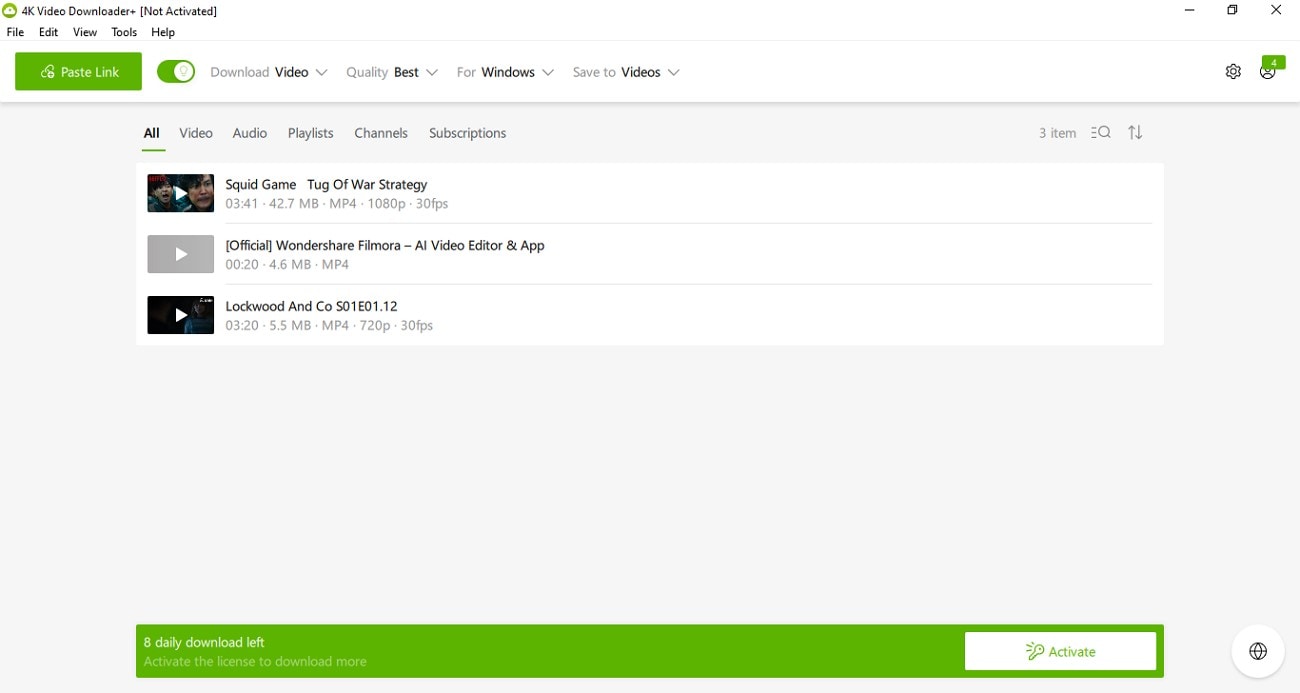Screen dimensions: 1300x693
Task: Click Squid Game details 03:41 42.7 MB
Action: pos(337,204)
